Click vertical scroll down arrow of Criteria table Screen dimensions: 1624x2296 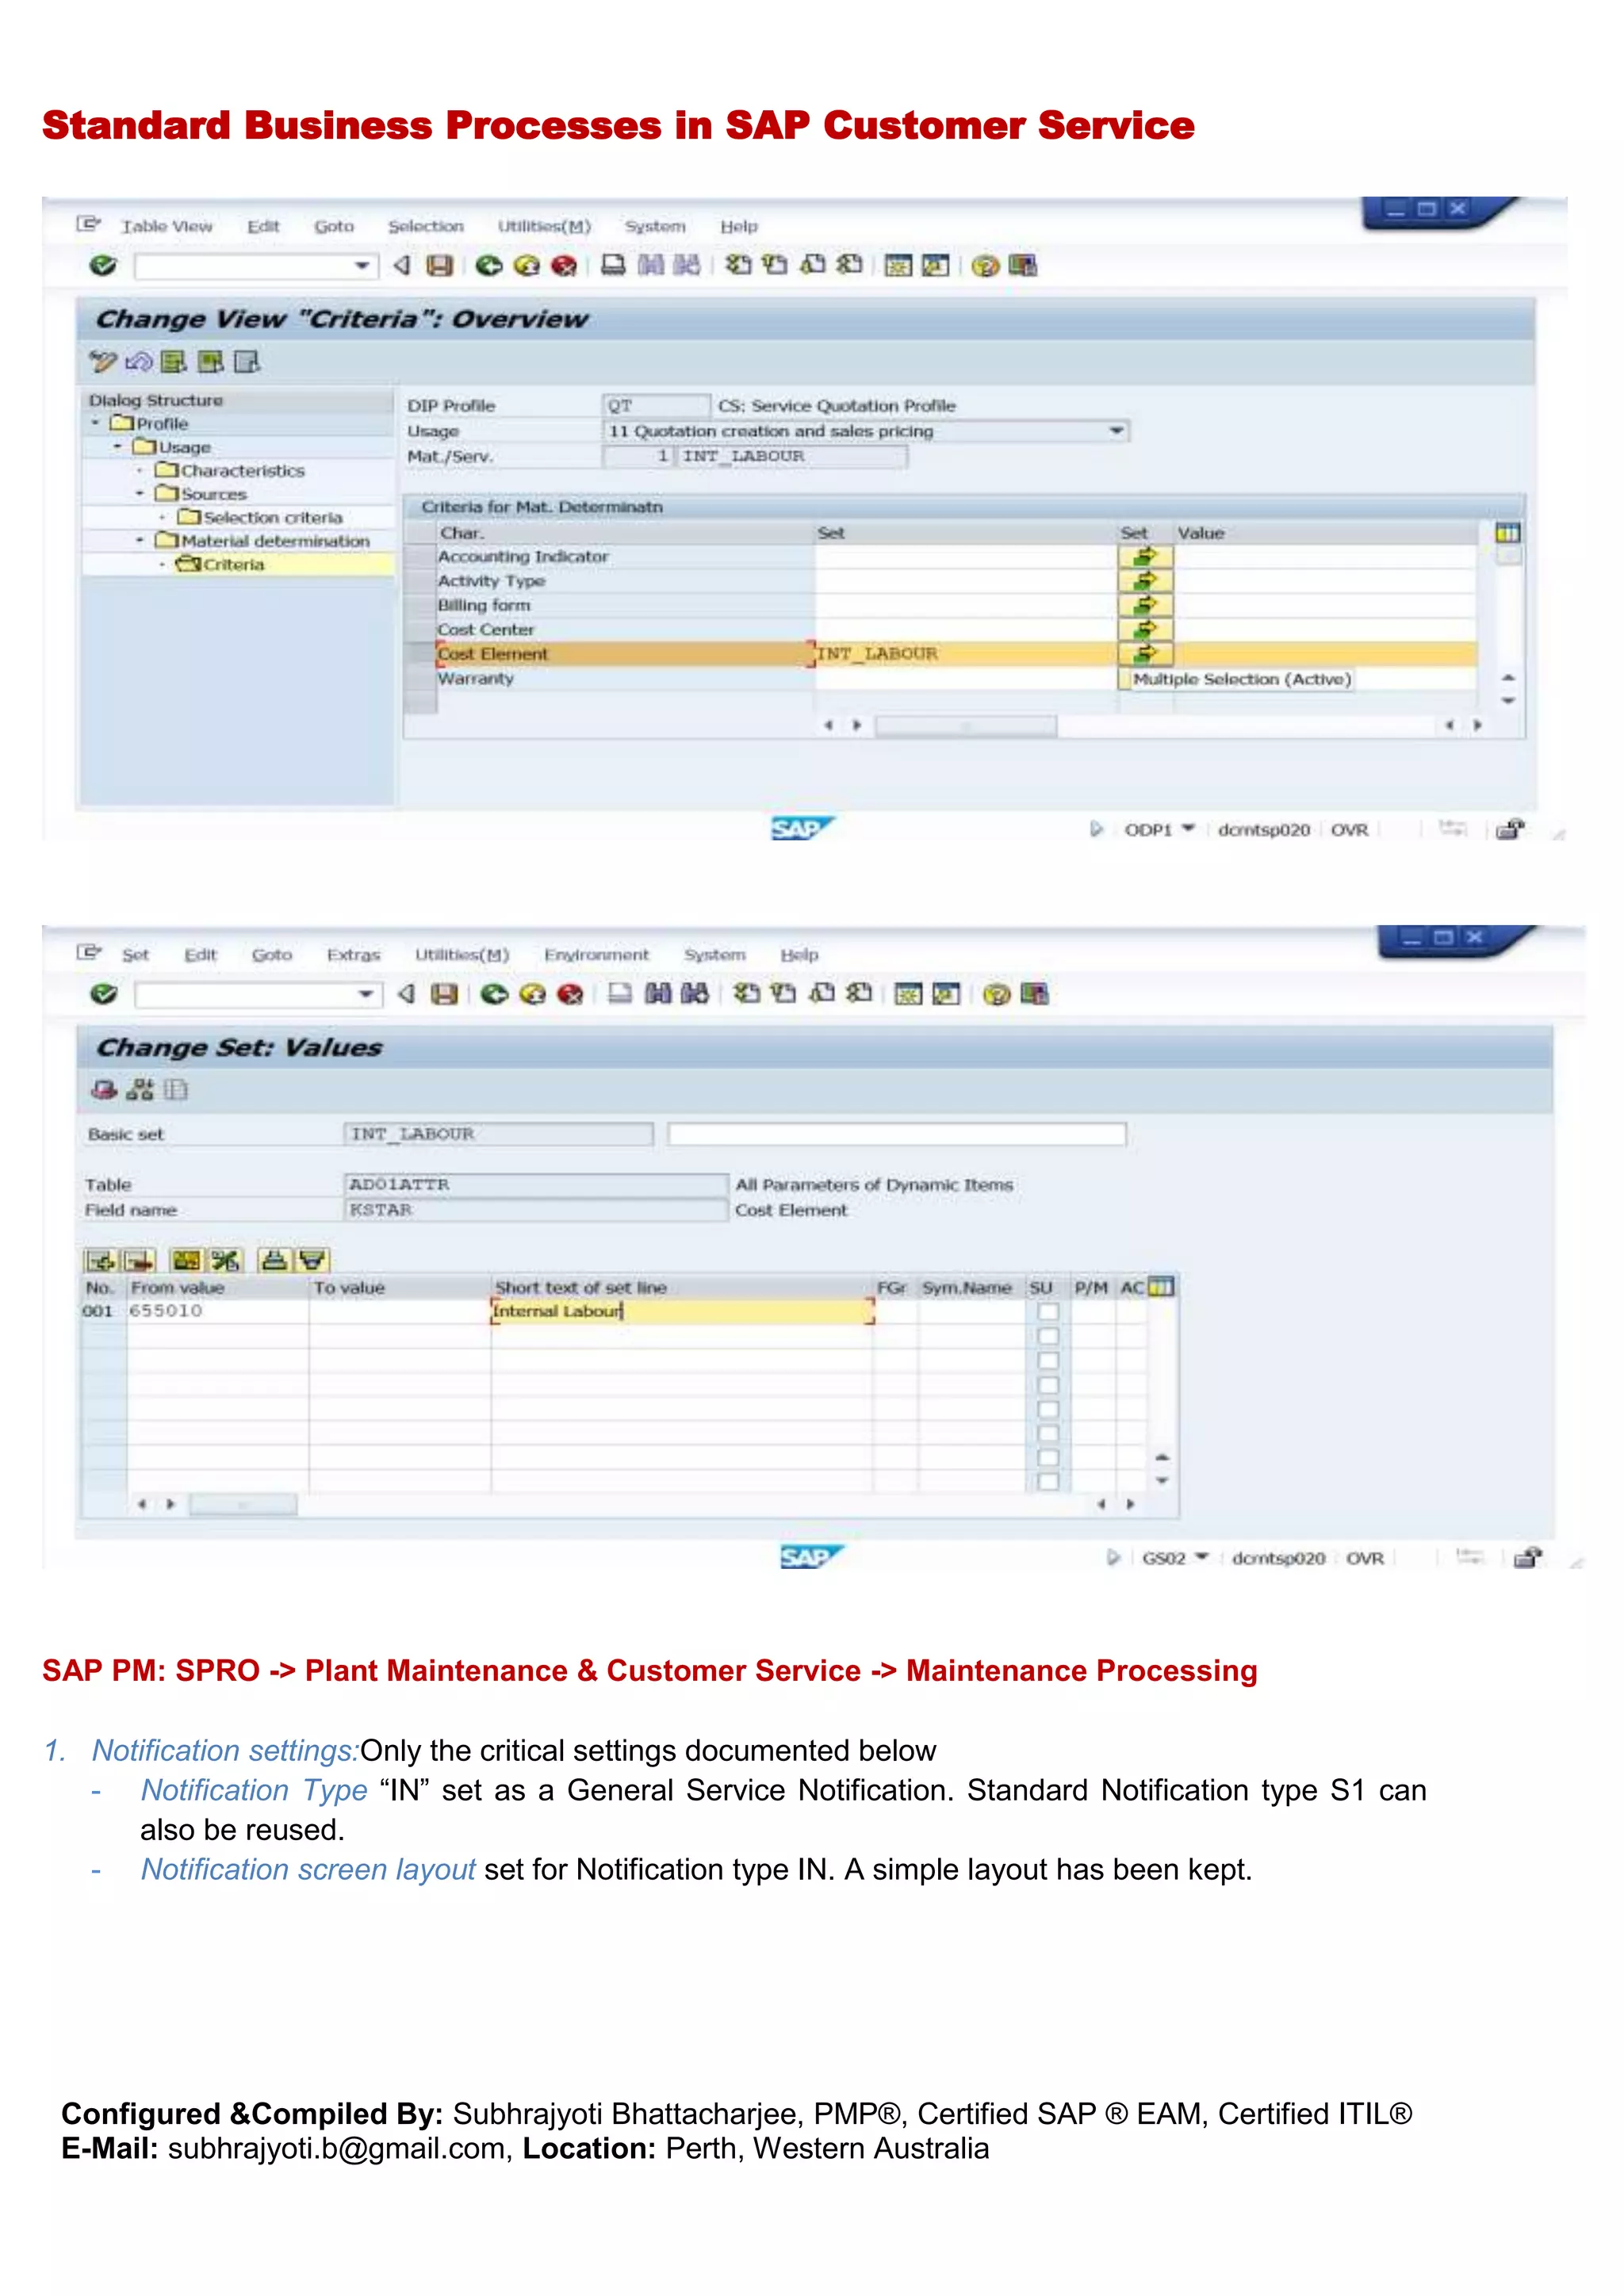(x=1508, y=701)
